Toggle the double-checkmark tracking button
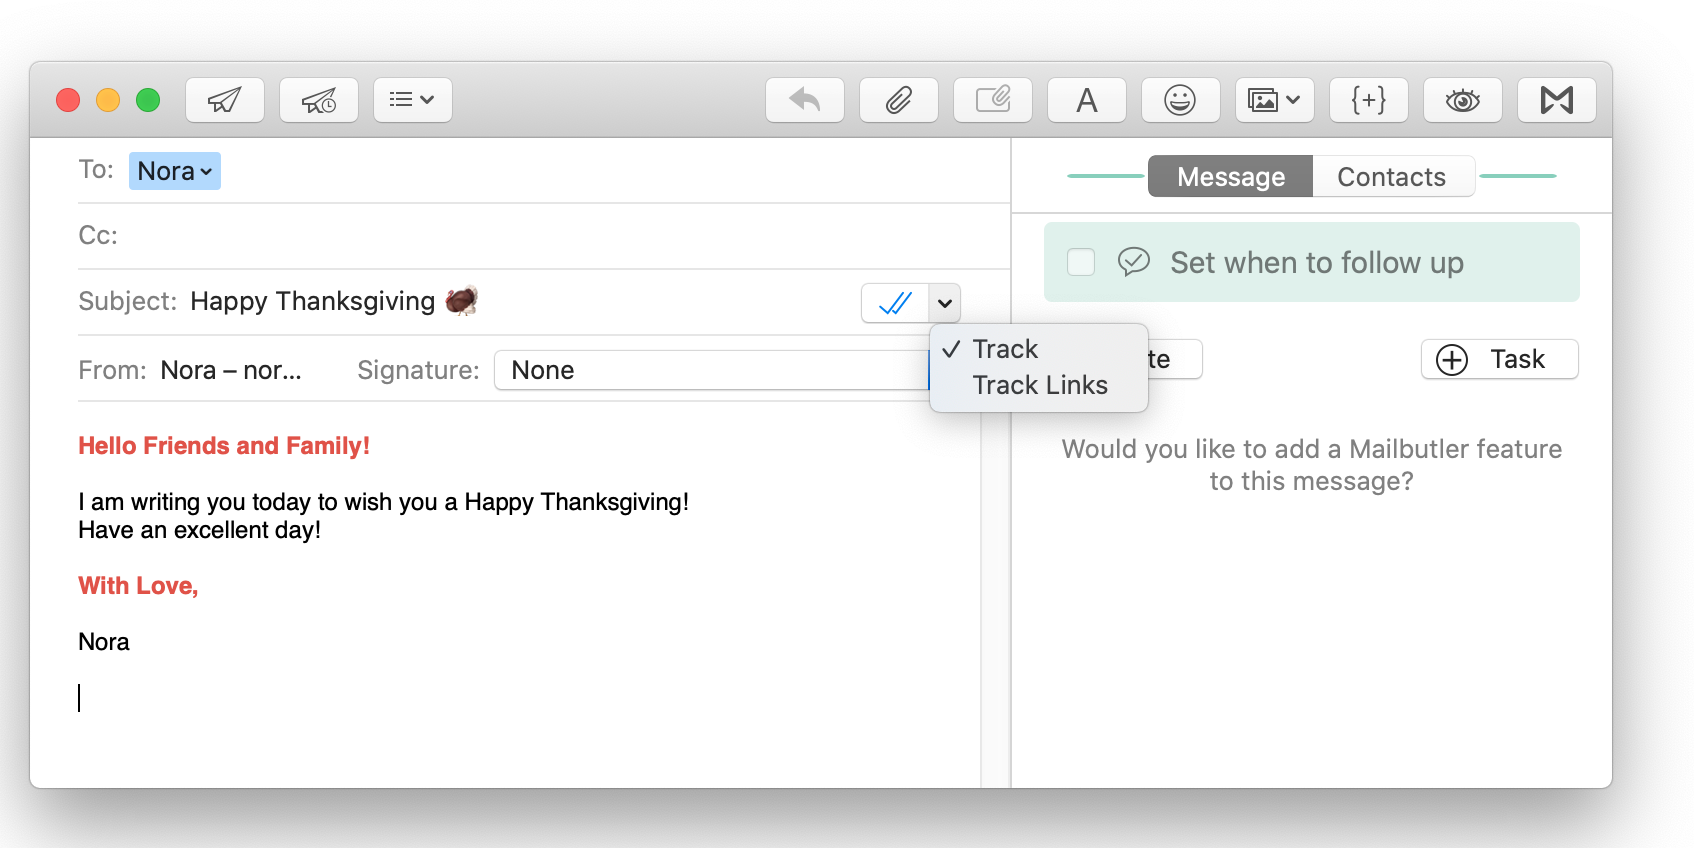 895,303
